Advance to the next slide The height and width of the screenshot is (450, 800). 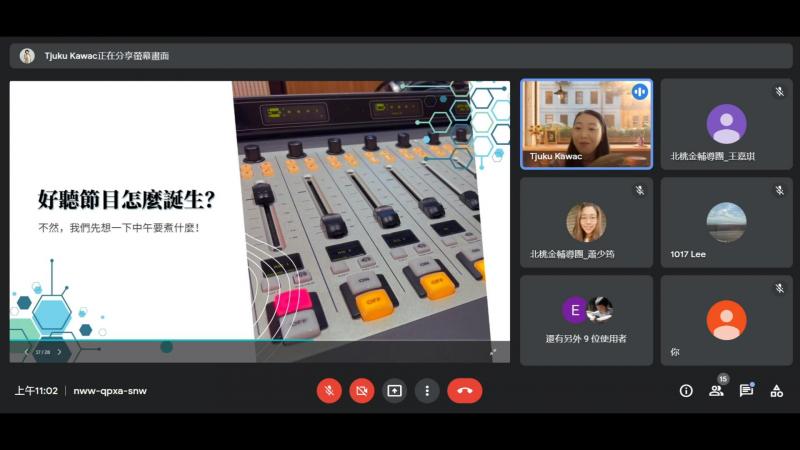(59, 352)
